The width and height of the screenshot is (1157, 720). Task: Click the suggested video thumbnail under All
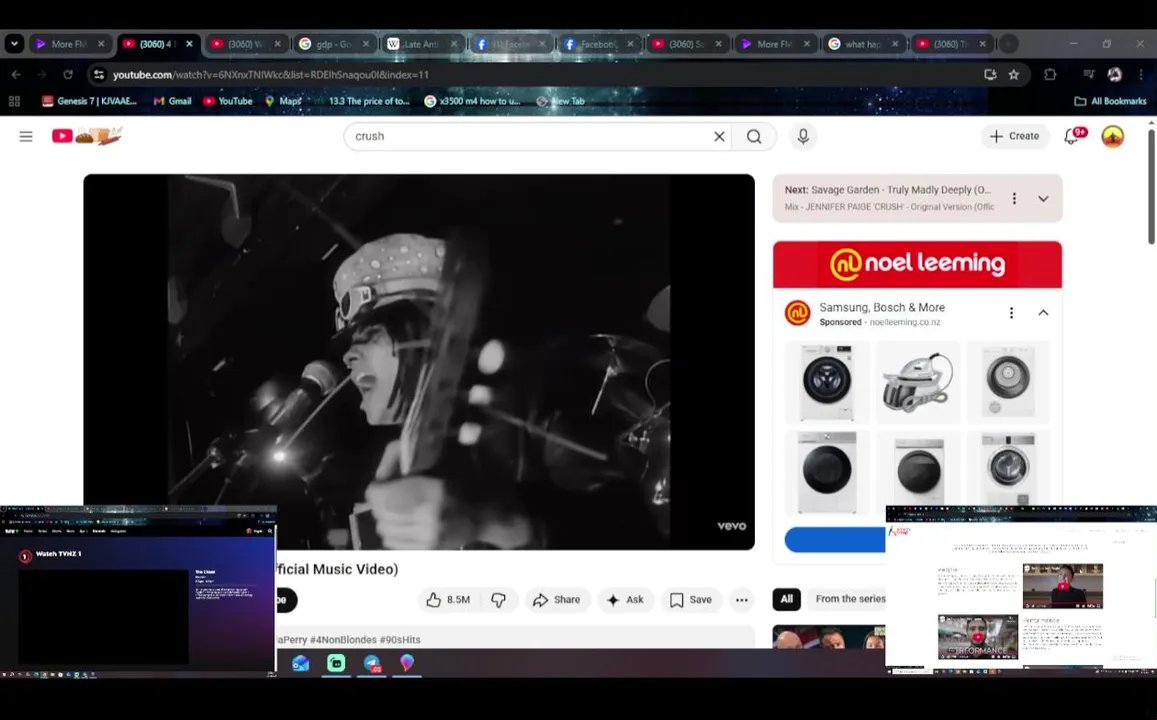click(x=829, y=637)
